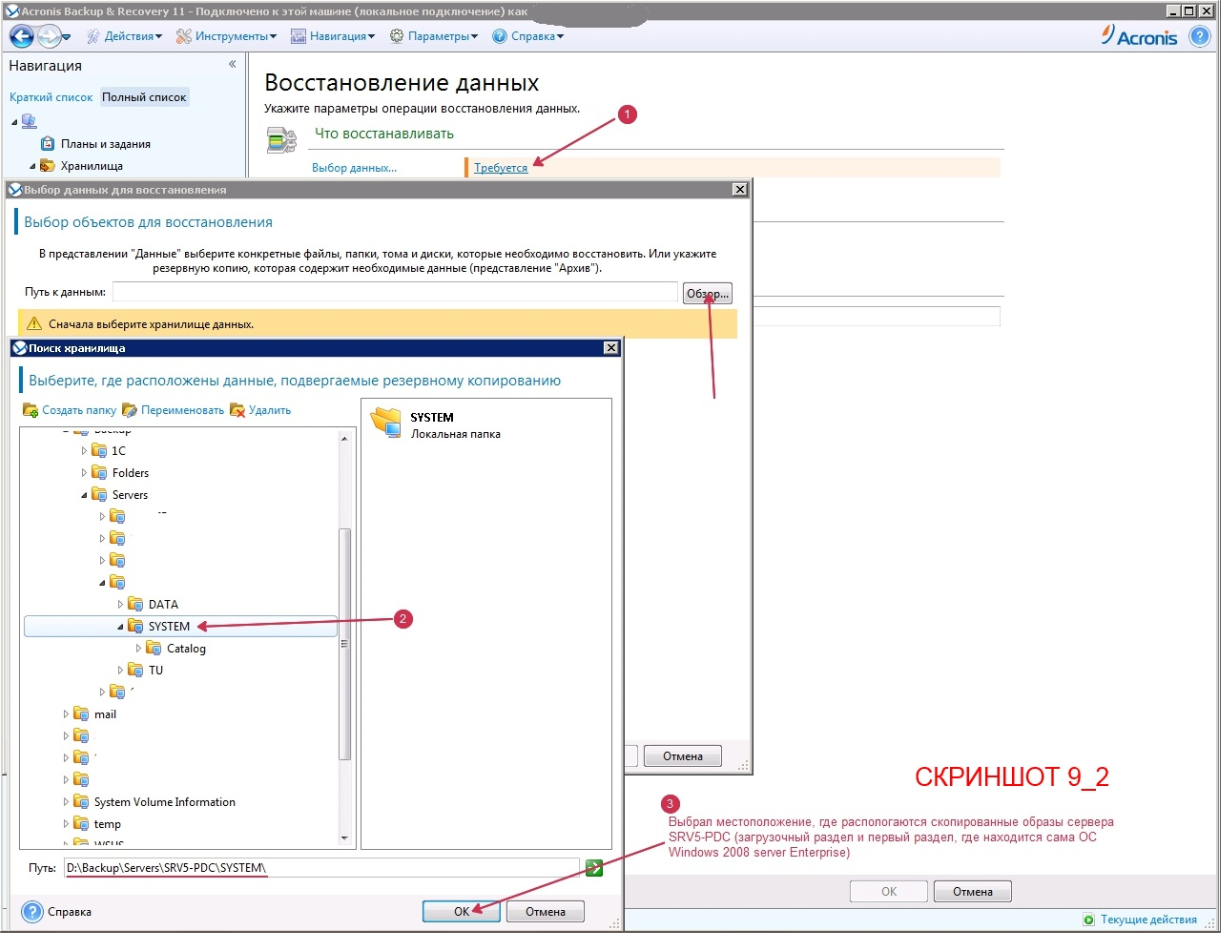The width and height of the screenshot is (1221, 933).
Task: Expand the Catalog folder node
Action: click(x=140, y=649)
